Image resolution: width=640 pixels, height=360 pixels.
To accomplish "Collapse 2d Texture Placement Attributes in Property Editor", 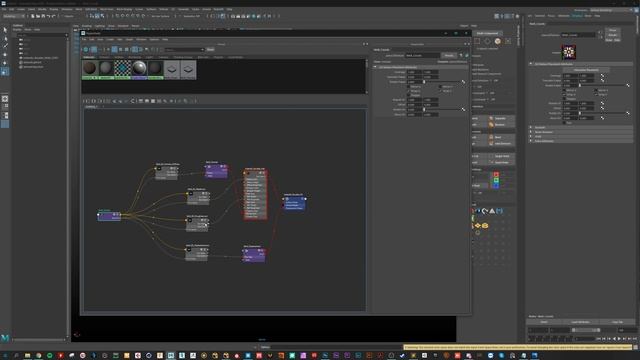I will point(421,67).
